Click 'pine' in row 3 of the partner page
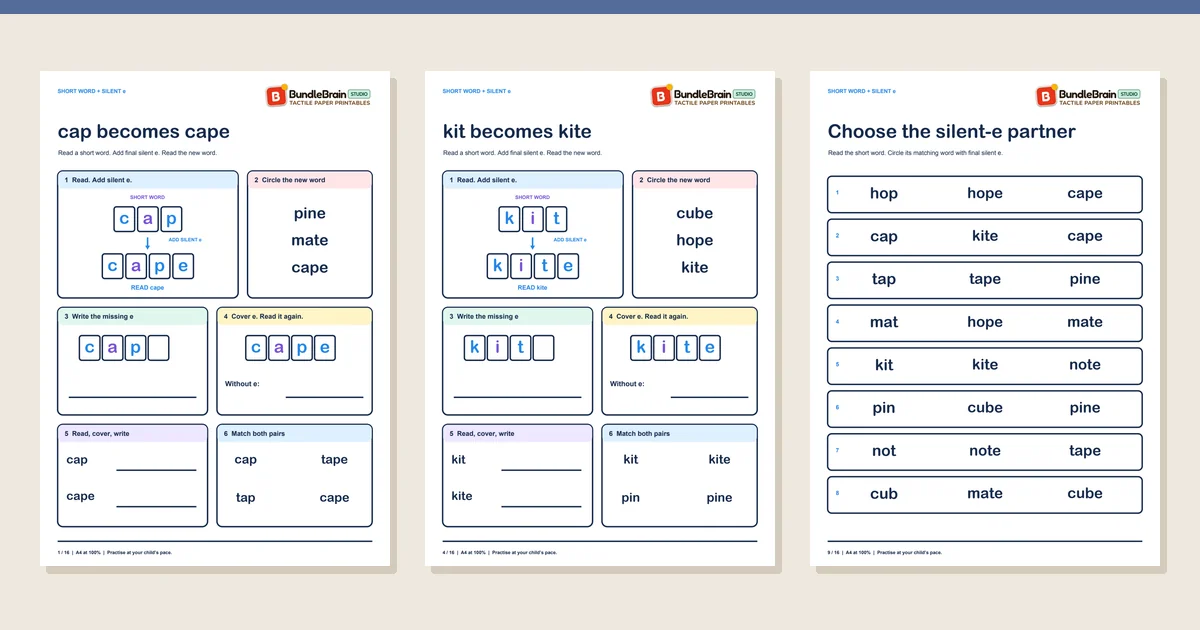Viewport: 1200px width, 630px height. 1085,280
